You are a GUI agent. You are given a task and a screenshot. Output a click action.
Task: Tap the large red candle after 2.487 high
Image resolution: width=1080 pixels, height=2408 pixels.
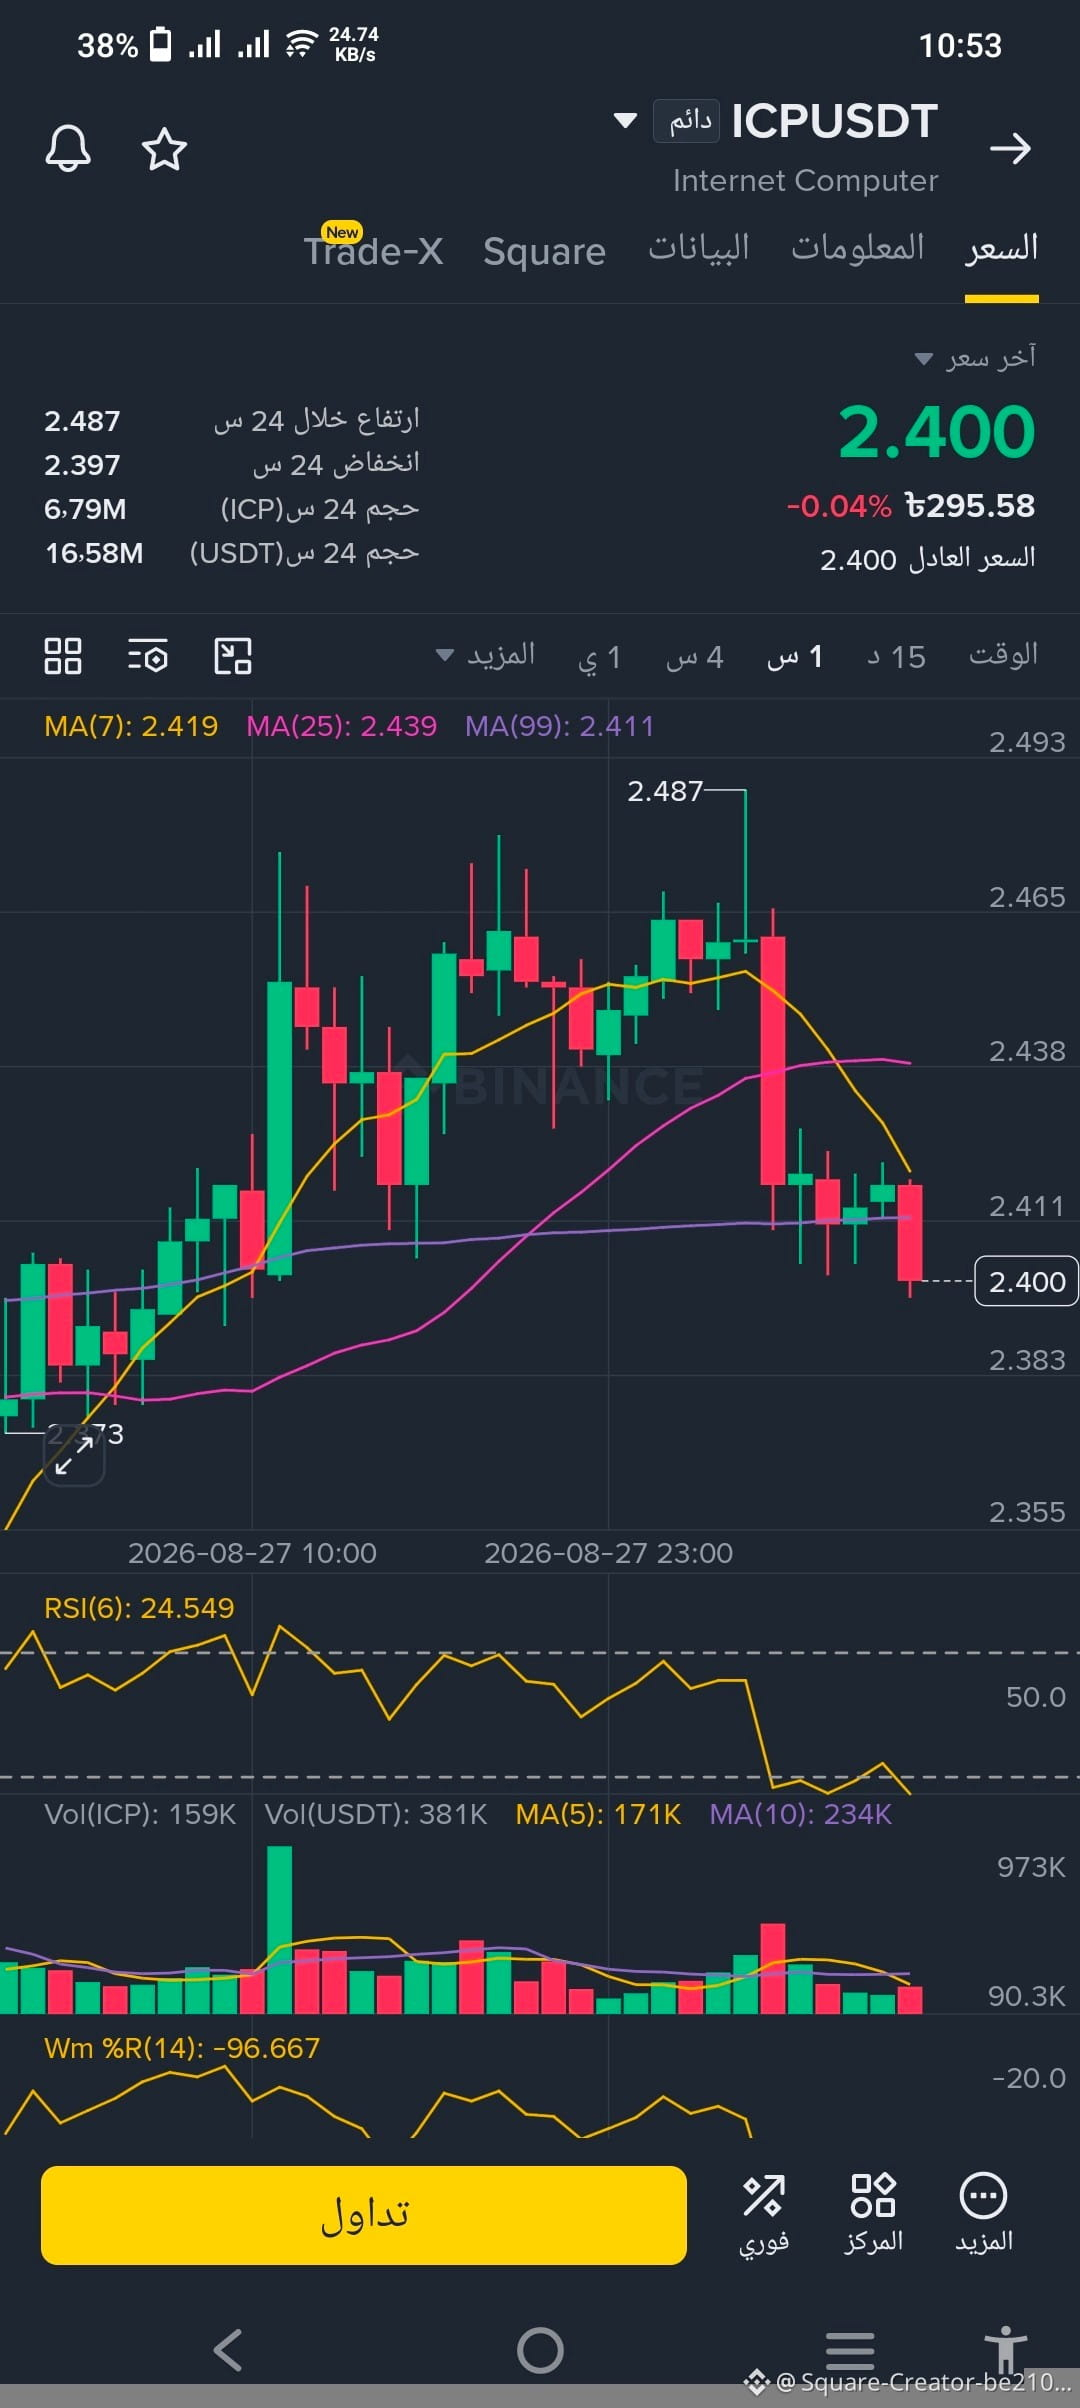coord(772,1060)
